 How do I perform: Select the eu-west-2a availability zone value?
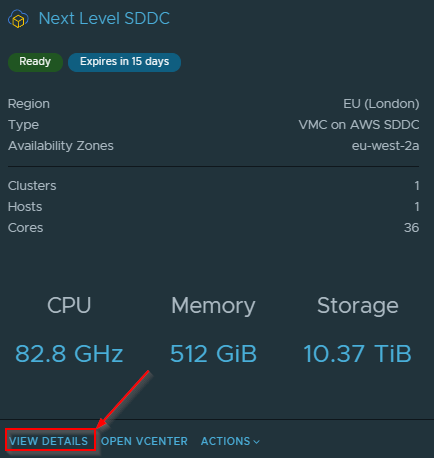tap(385, 146)
